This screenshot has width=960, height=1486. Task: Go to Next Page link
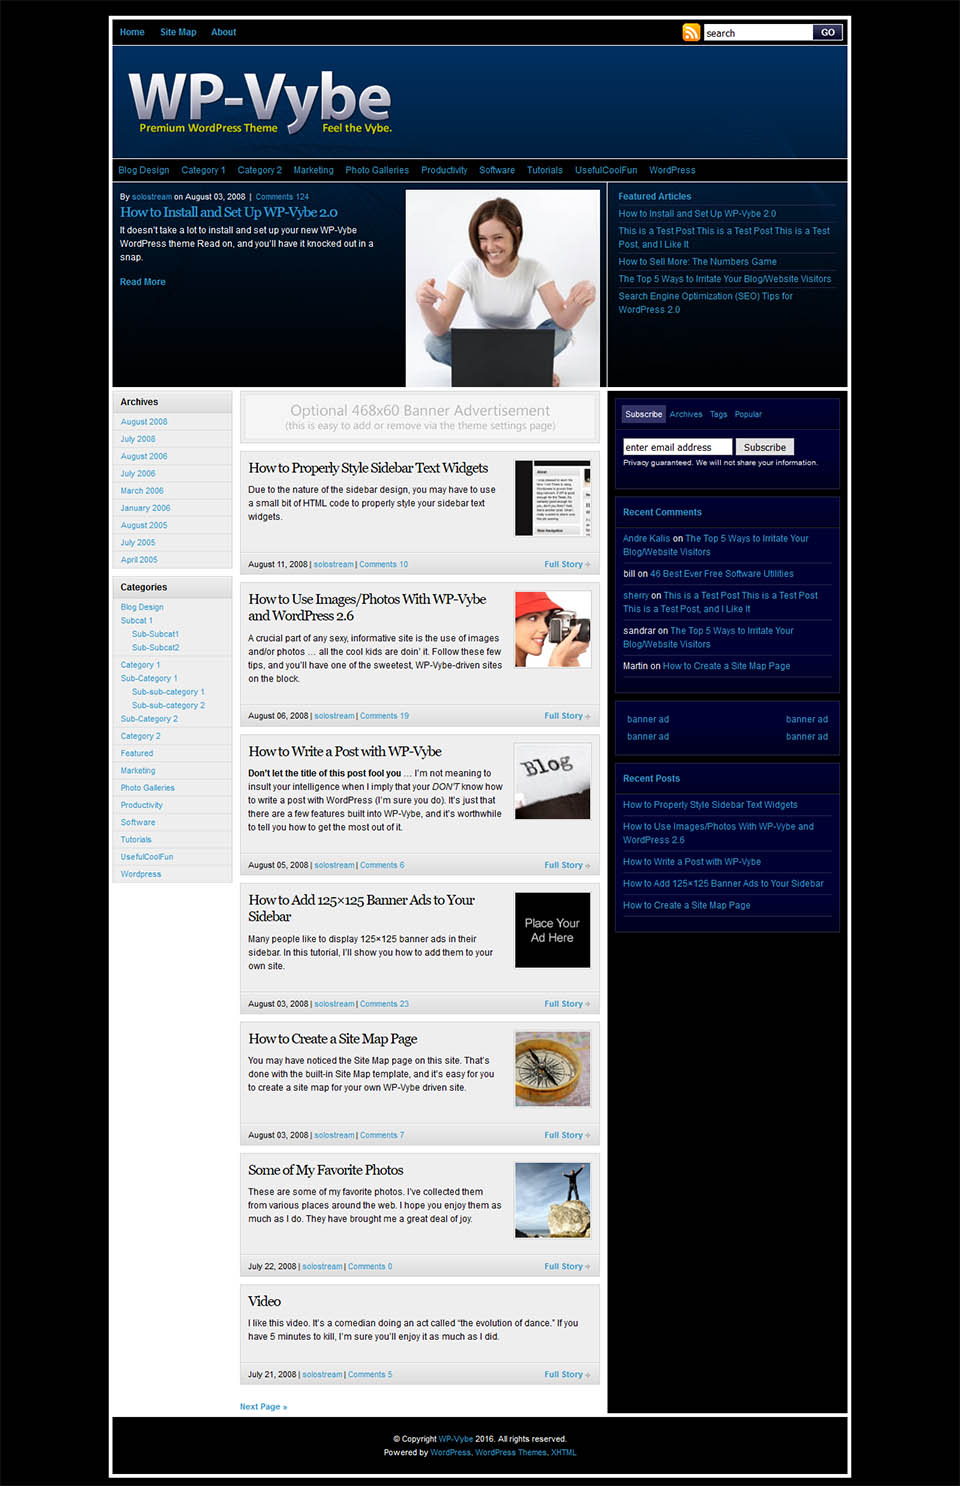click(x=263, y=1407)
